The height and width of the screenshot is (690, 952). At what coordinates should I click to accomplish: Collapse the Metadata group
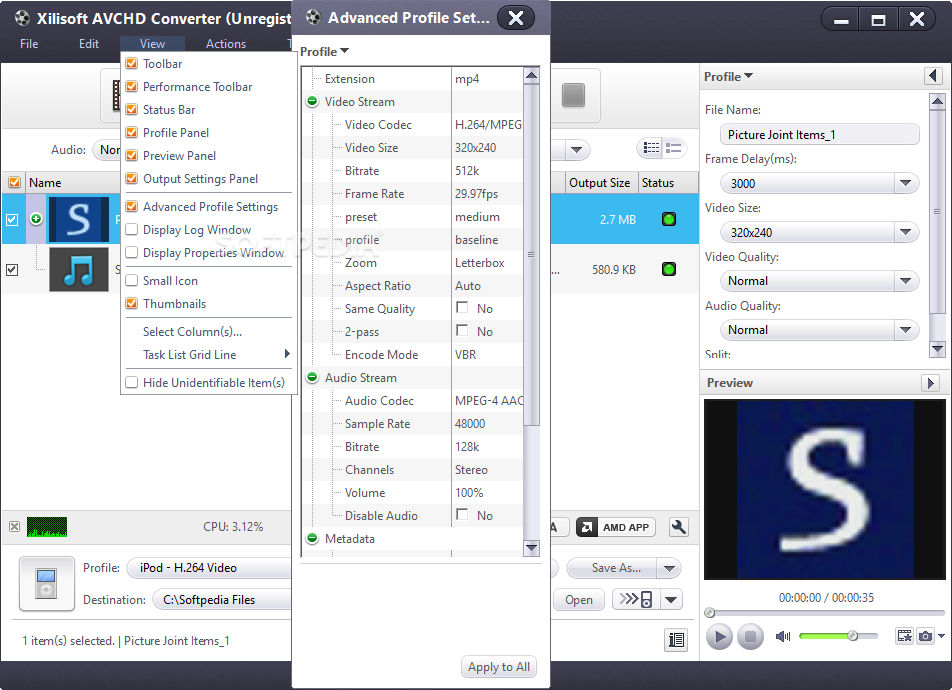coord(312,538)
